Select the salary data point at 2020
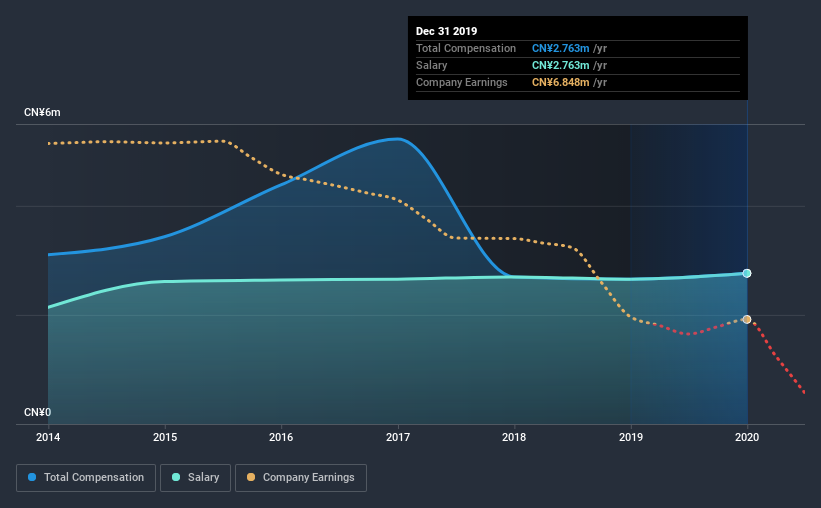The width and height of the screenshot is (821, 508). (x=747, y=273)
